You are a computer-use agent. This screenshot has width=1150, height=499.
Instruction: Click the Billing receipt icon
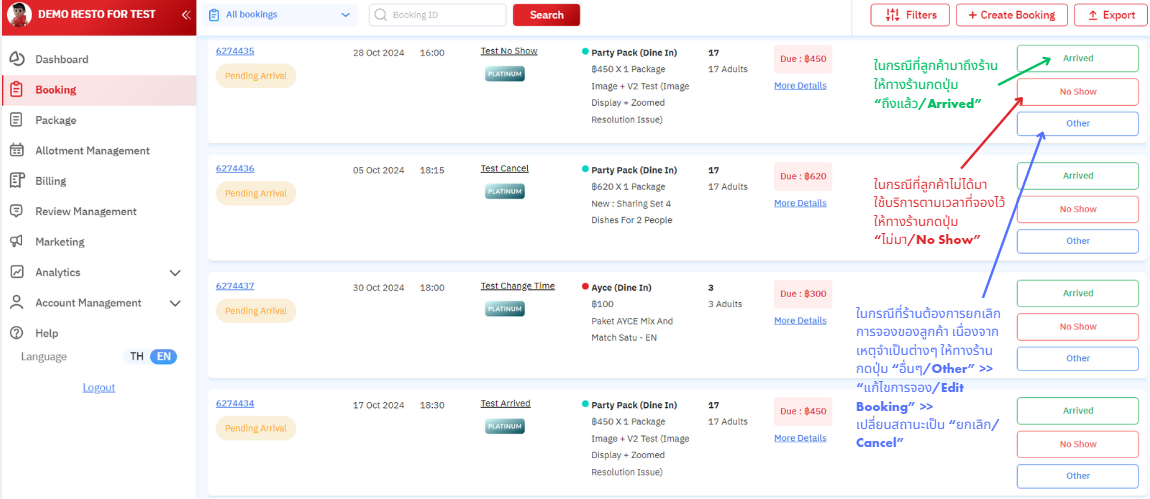[17, 181]
